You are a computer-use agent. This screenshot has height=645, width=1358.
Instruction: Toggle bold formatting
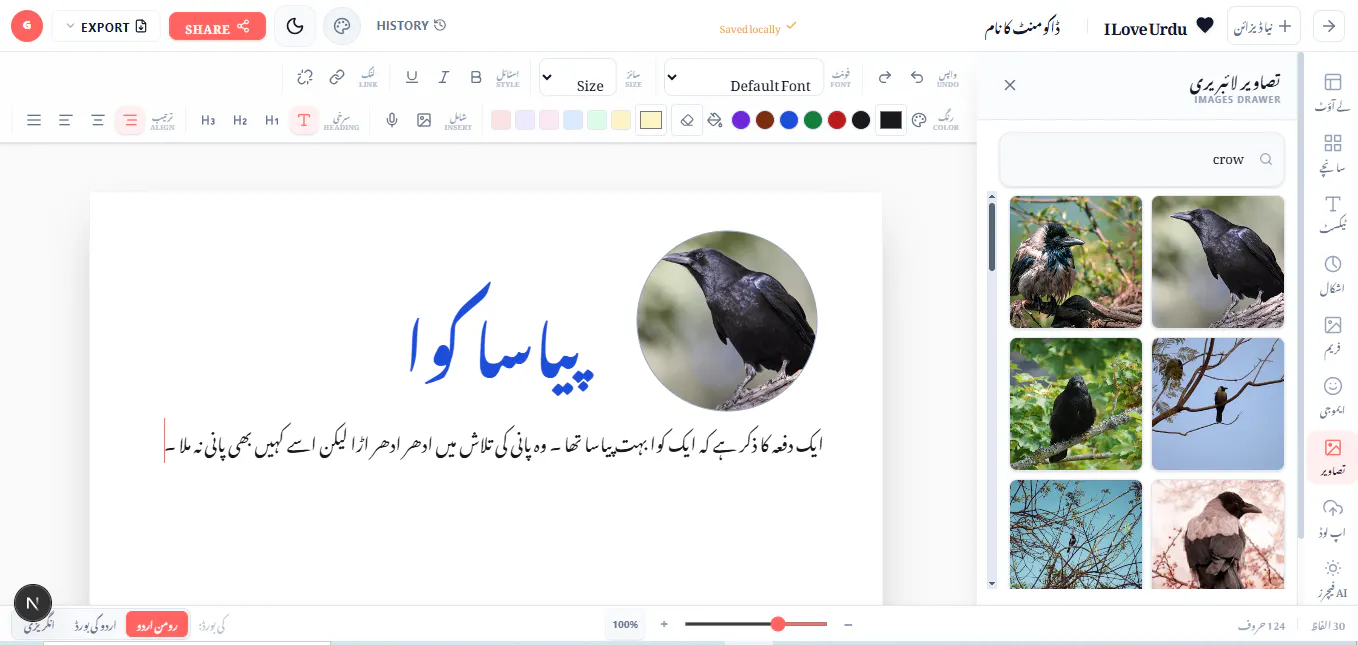click(476, 77)
